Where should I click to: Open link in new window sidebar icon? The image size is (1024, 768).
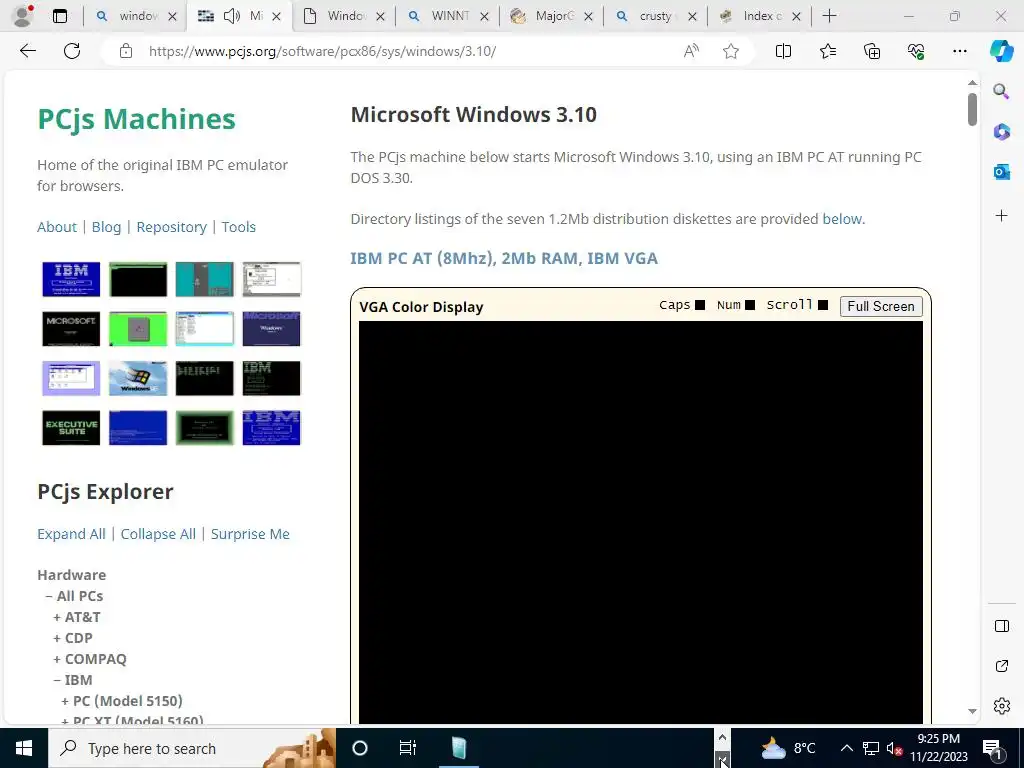click(x=1001, y=666)
